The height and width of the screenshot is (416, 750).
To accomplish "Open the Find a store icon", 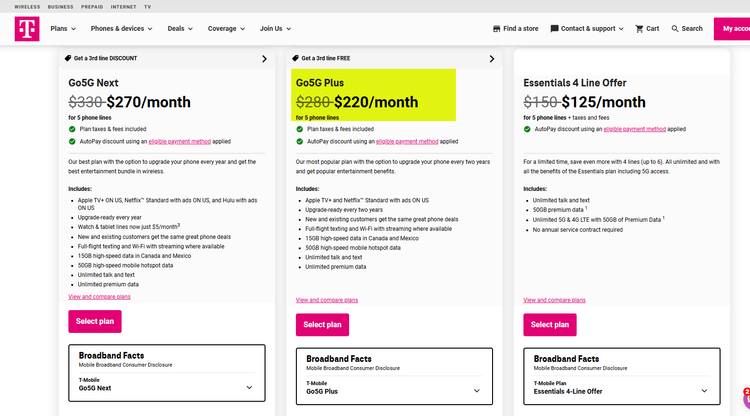I will click(496, 29).
